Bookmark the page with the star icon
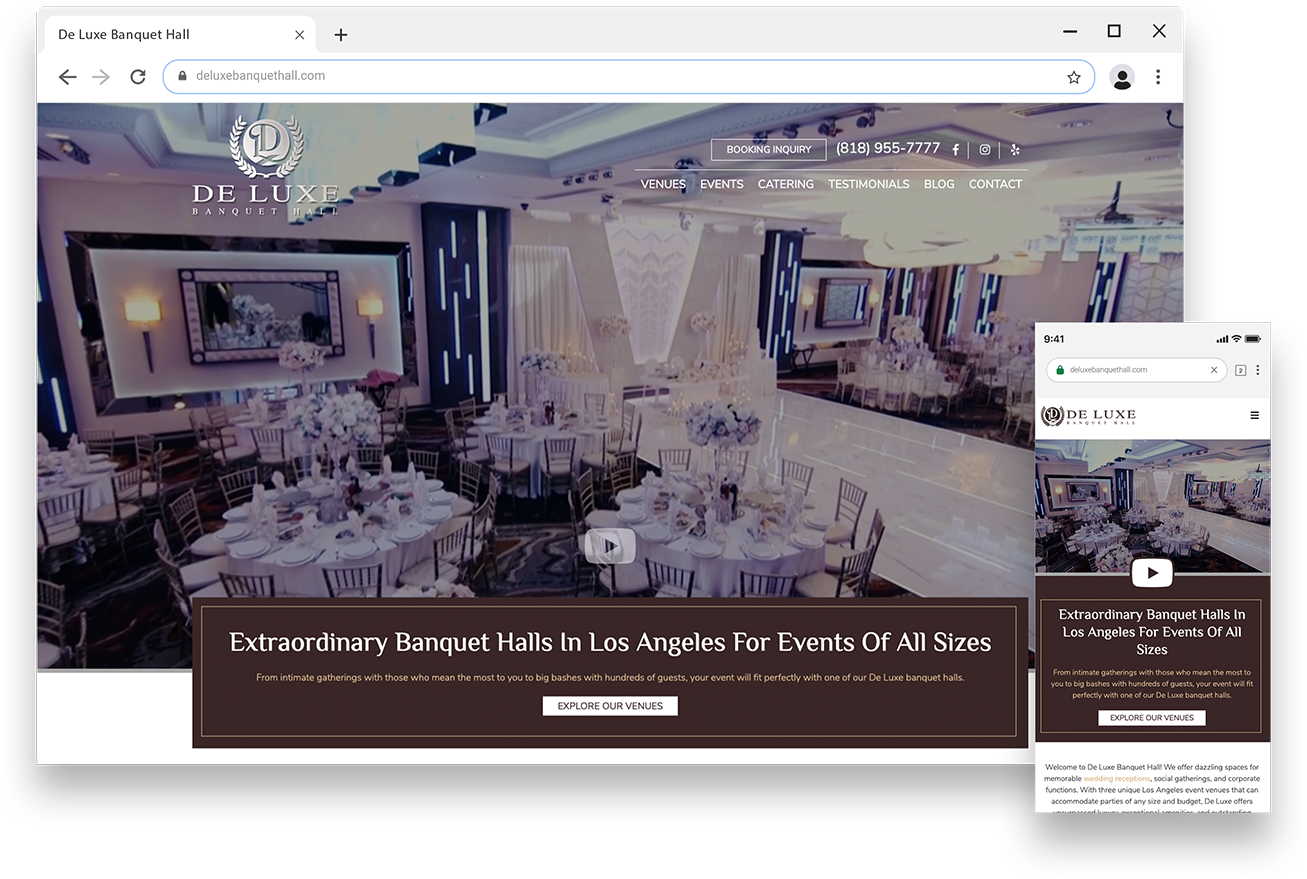 click(x=1074, y=77)
